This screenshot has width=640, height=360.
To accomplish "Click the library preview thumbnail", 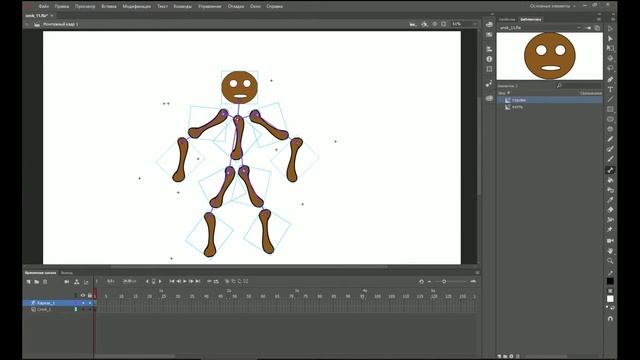I will (x=549, y=56).
